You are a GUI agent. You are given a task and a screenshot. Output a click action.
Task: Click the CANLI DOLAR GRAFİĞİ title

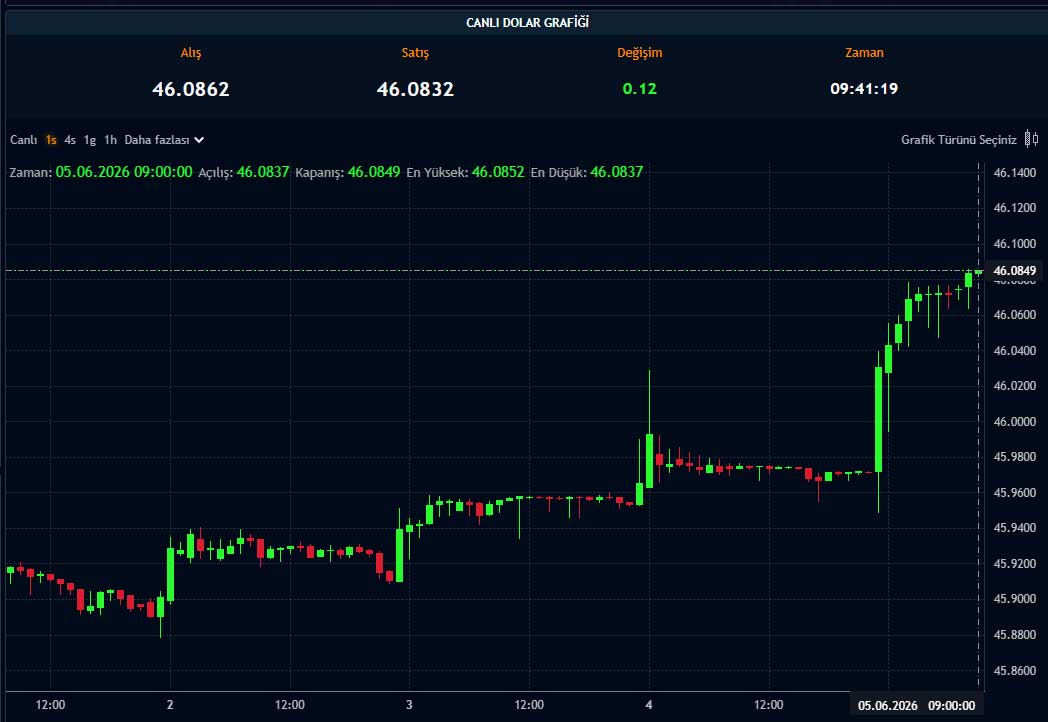pos(527,22)
